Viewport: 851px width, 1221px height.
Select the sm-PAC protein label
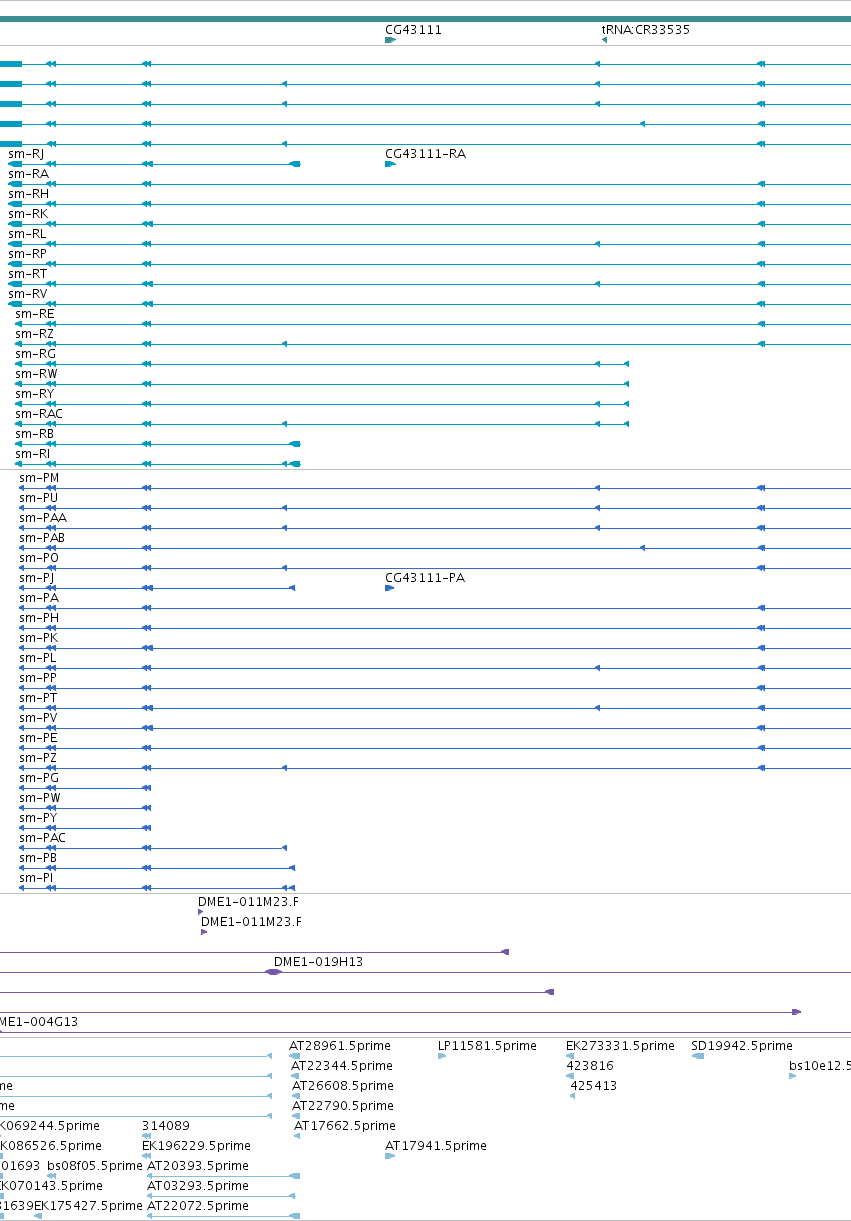(x=43, y=838)
